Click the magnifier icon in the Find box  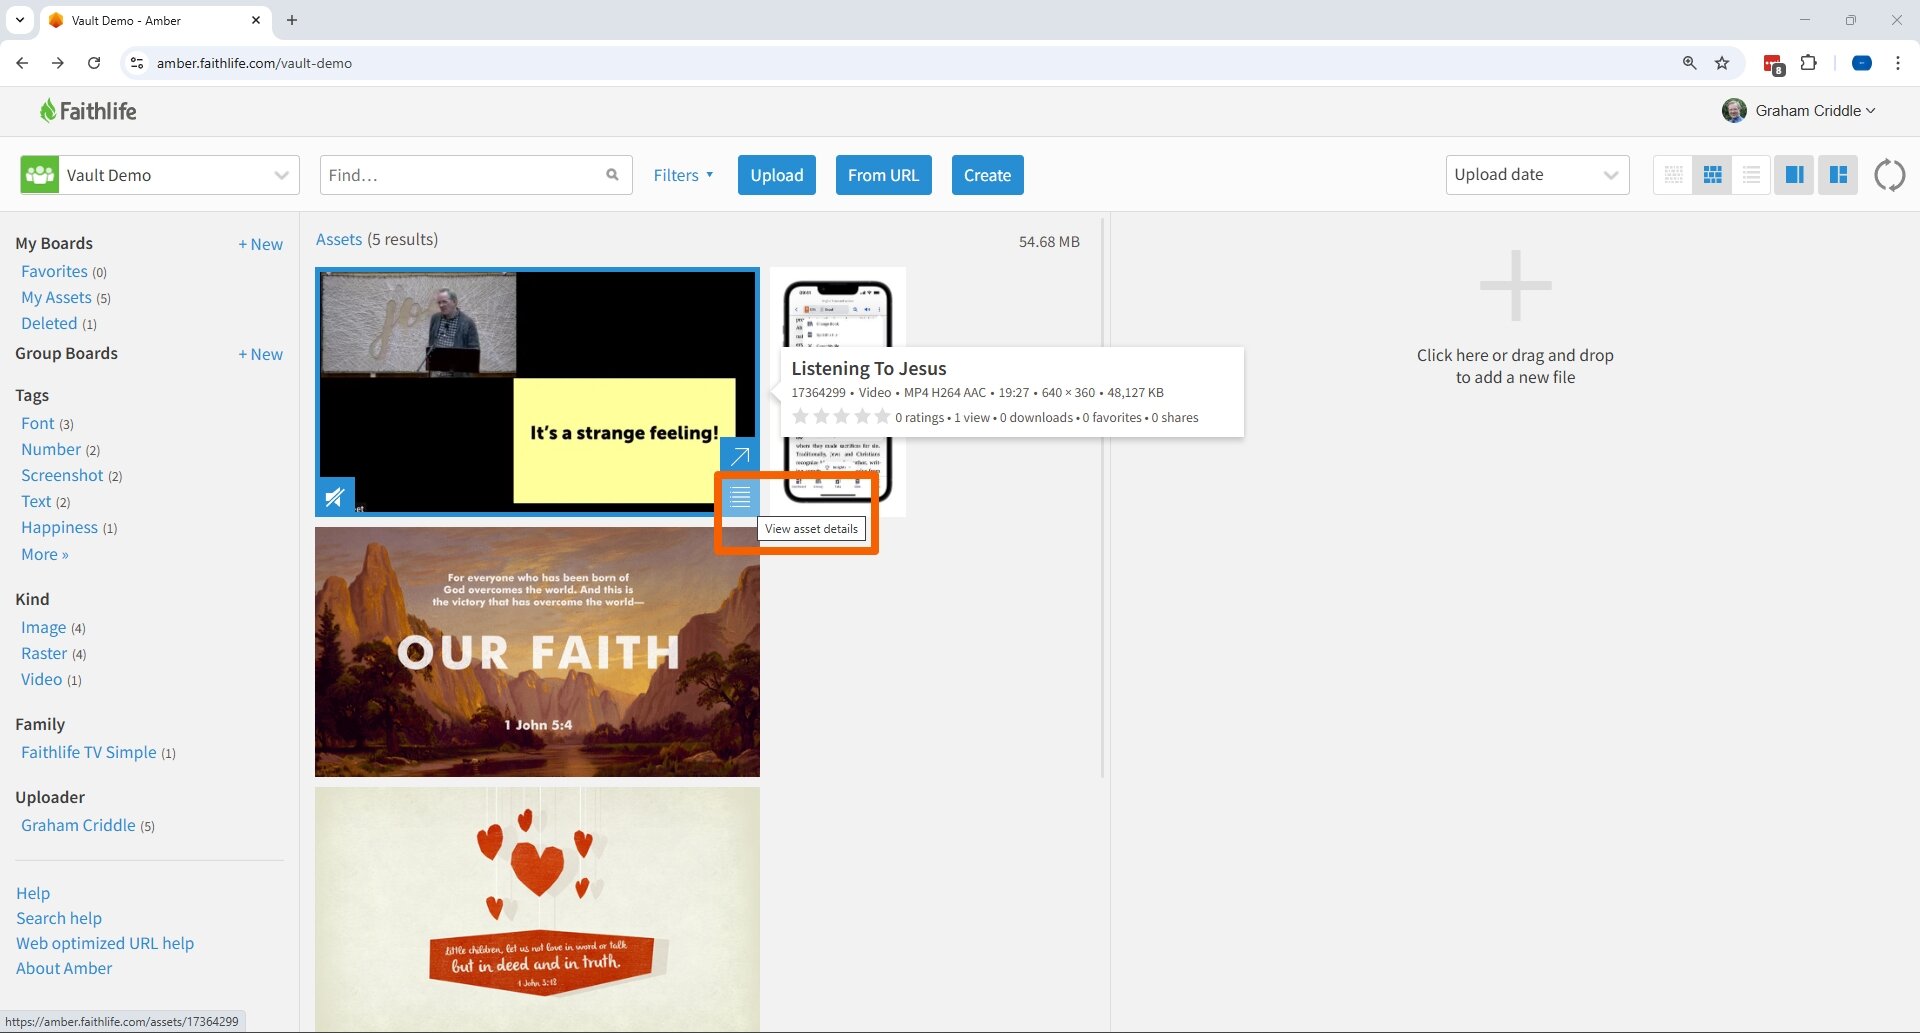(x=612, y=175)
